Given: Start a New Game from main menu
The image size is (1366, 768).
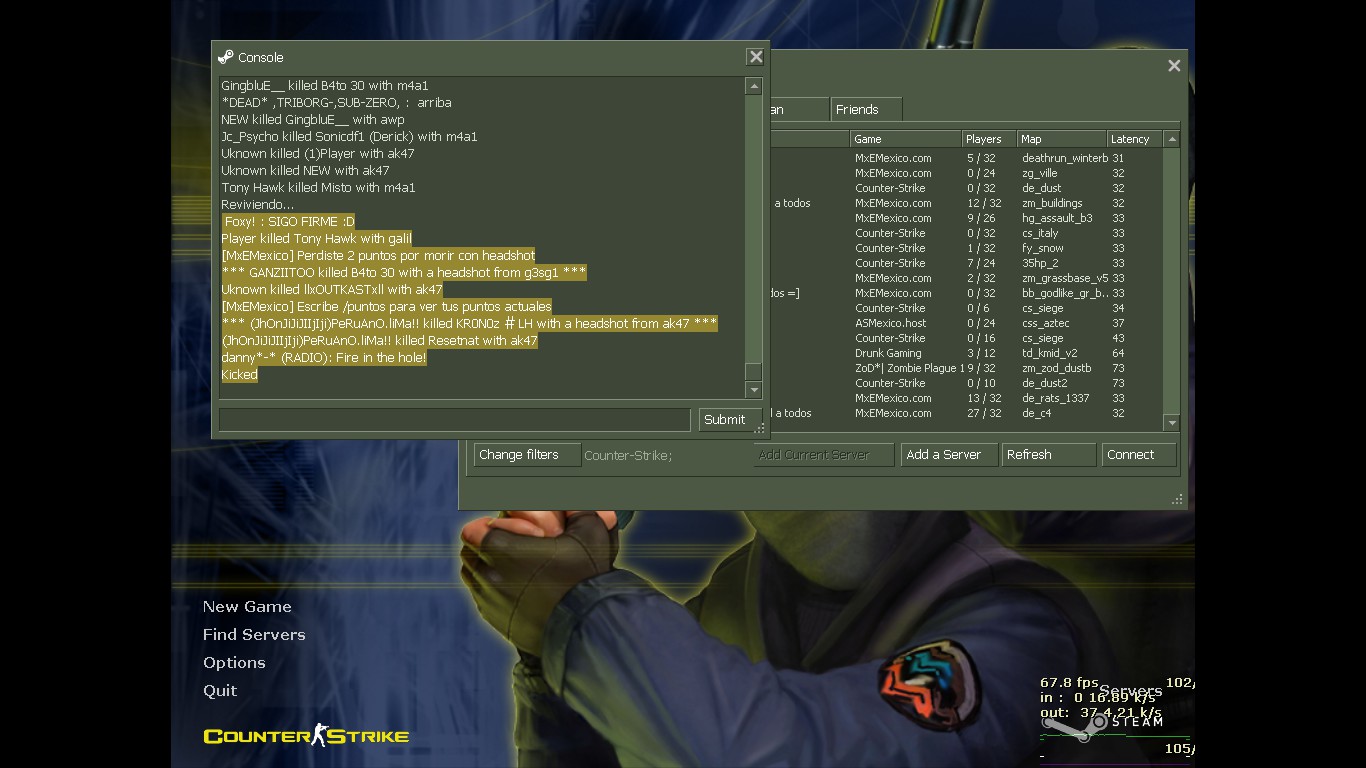Looking at the screenshot, I should coord(247,607).
